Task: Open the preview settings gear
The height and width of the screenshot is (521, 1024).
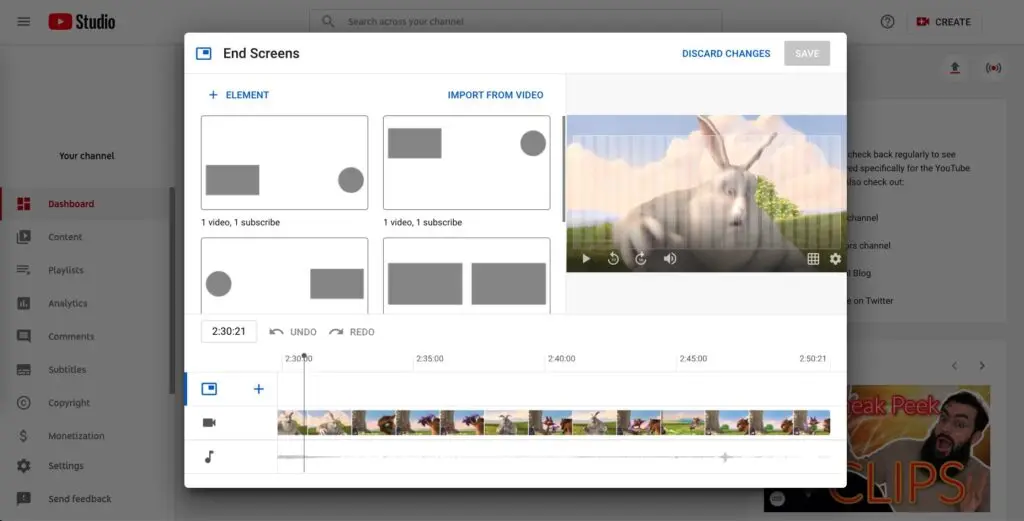Action: point(836,259)
